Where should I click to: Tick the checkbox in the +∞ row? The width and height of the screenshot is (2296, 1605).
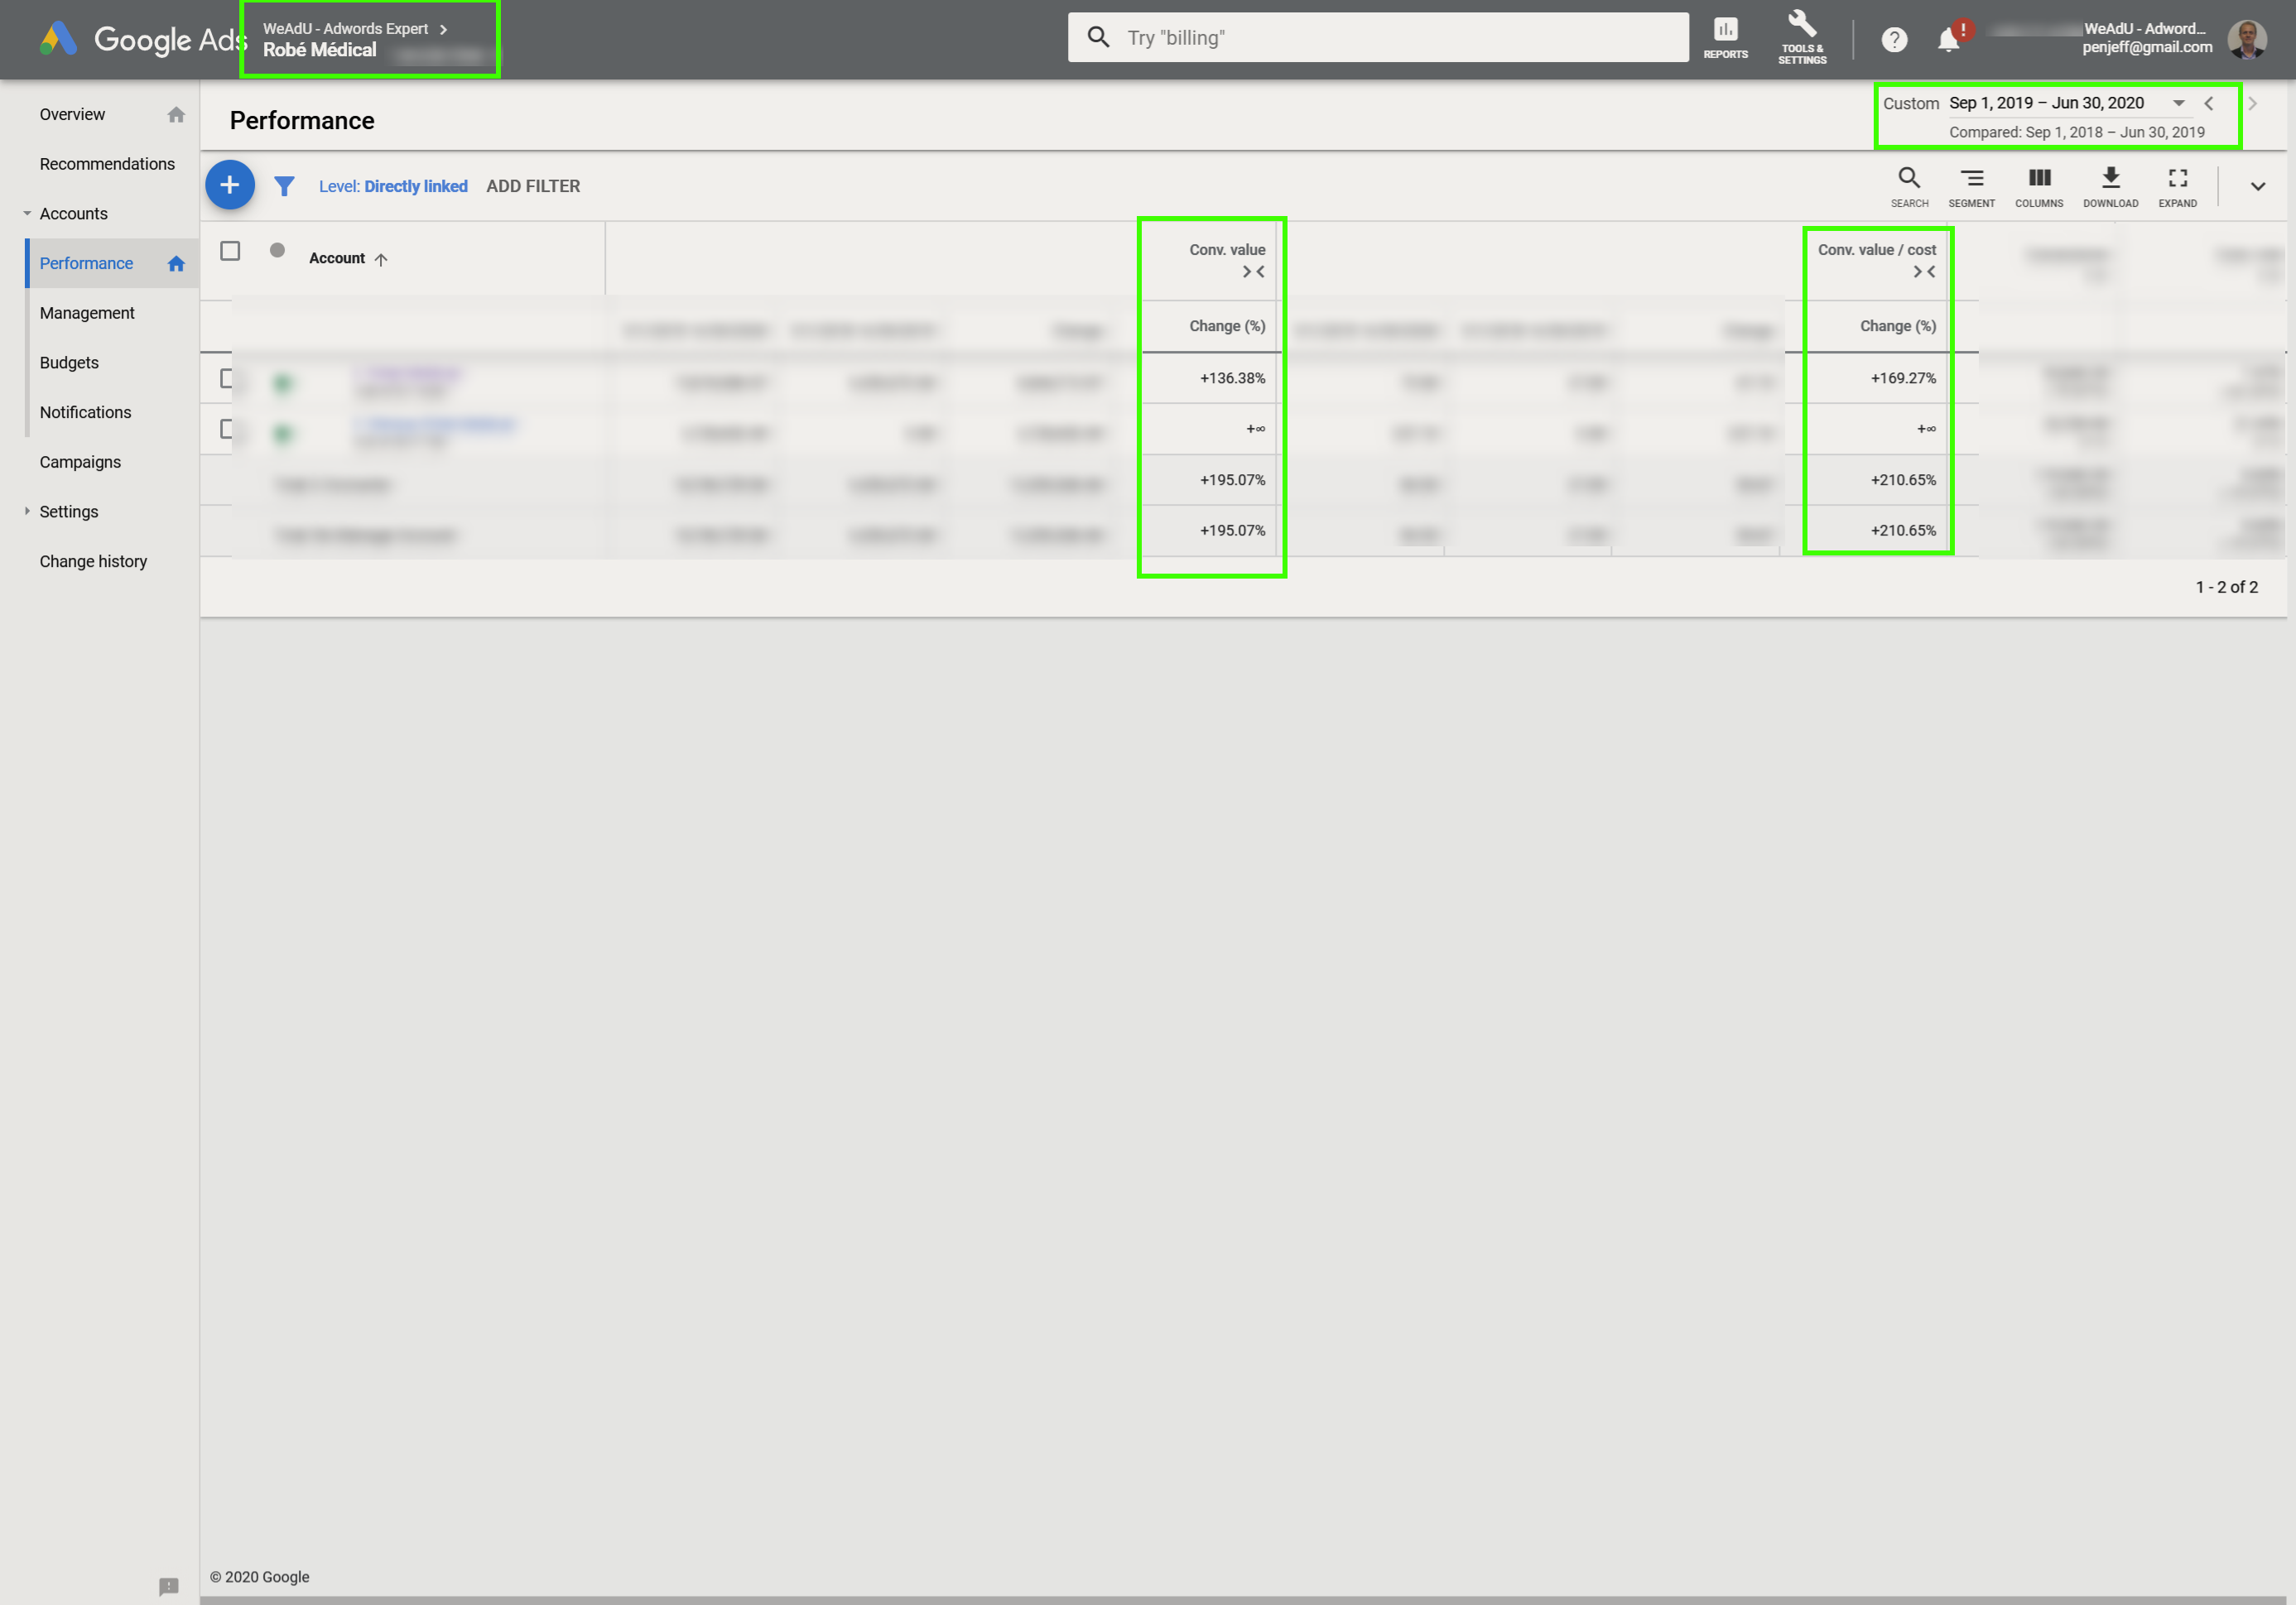click(227, 430)
